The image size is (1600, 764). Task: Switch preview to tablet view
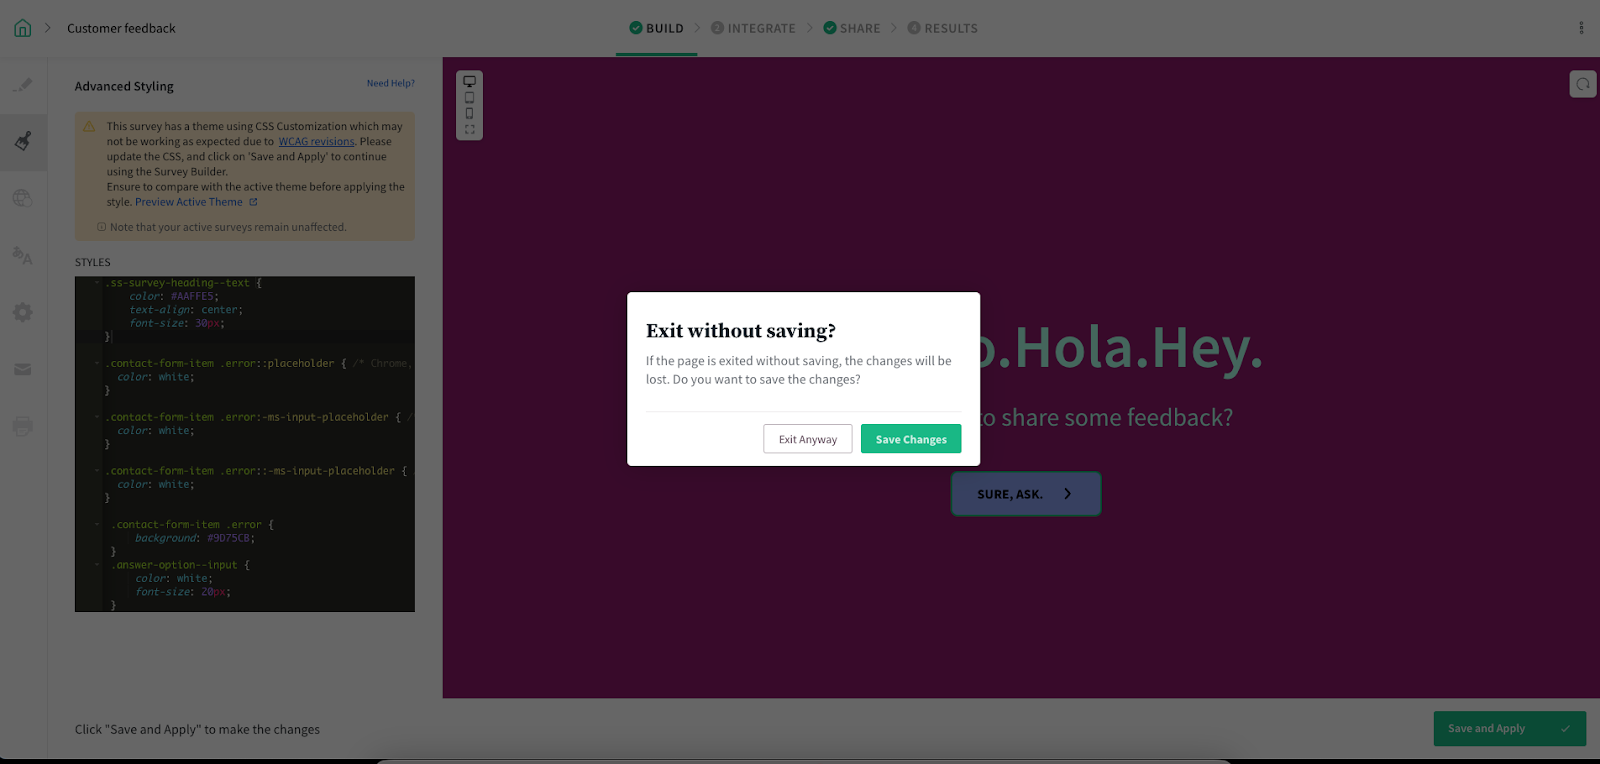pyautogui.click(x=469, y=98)
